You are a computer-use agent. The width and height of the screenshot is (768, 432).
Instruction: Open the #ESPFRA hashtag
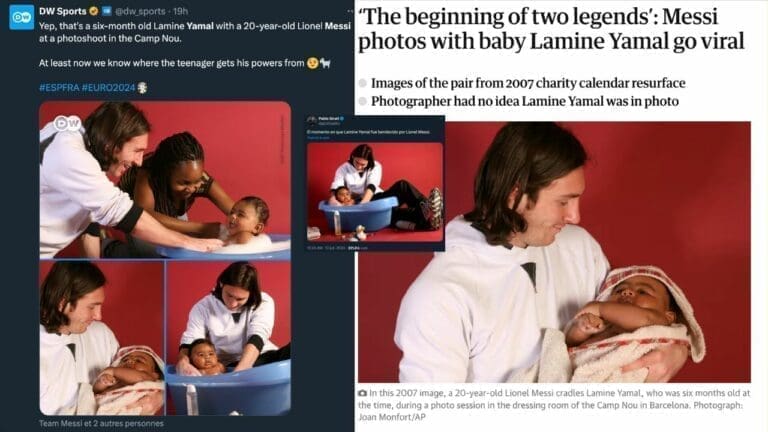(x=59, y=88)
